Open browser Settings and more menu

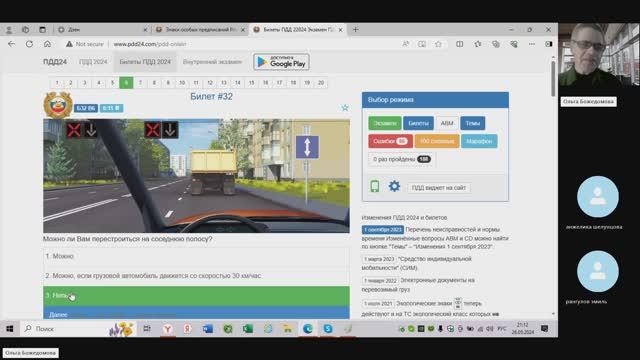[531, 44]
